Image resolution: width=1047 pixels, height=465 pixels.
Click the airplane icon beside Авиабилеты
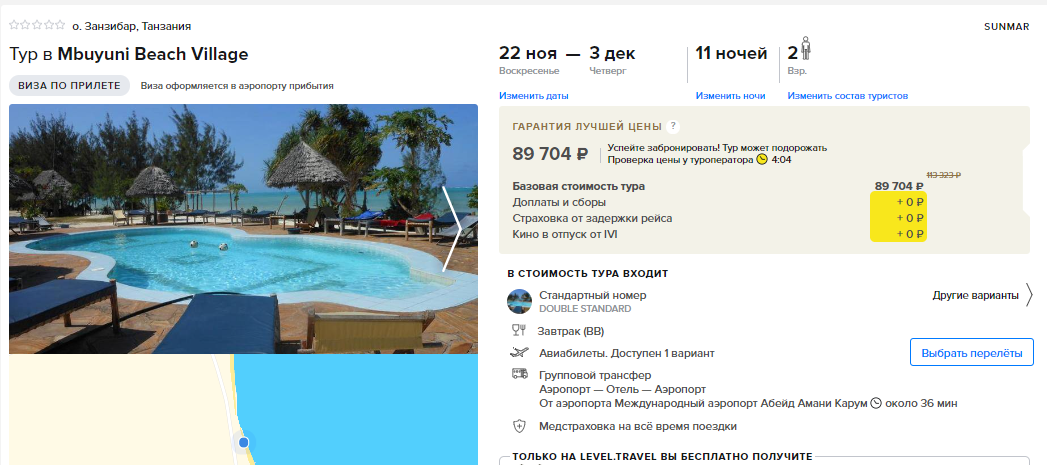pos(519,352)
